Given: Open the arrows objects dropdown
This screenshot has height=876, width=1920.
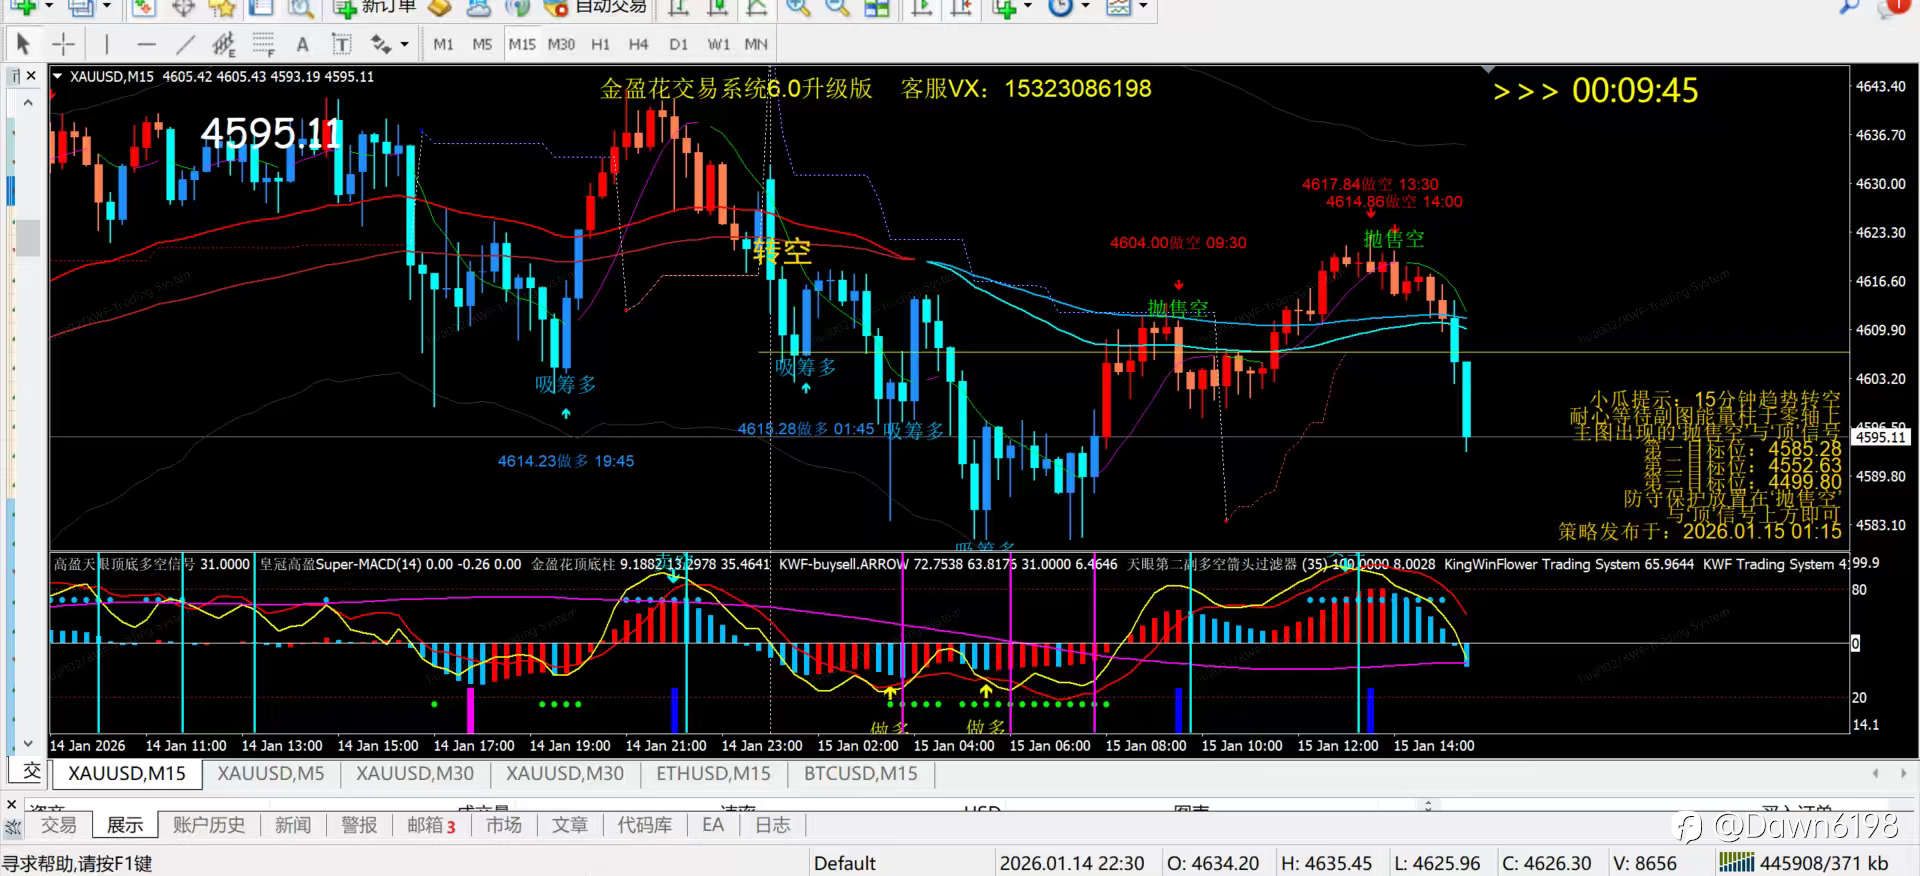Looking at the screenshot, I should [x=404, y=44].
